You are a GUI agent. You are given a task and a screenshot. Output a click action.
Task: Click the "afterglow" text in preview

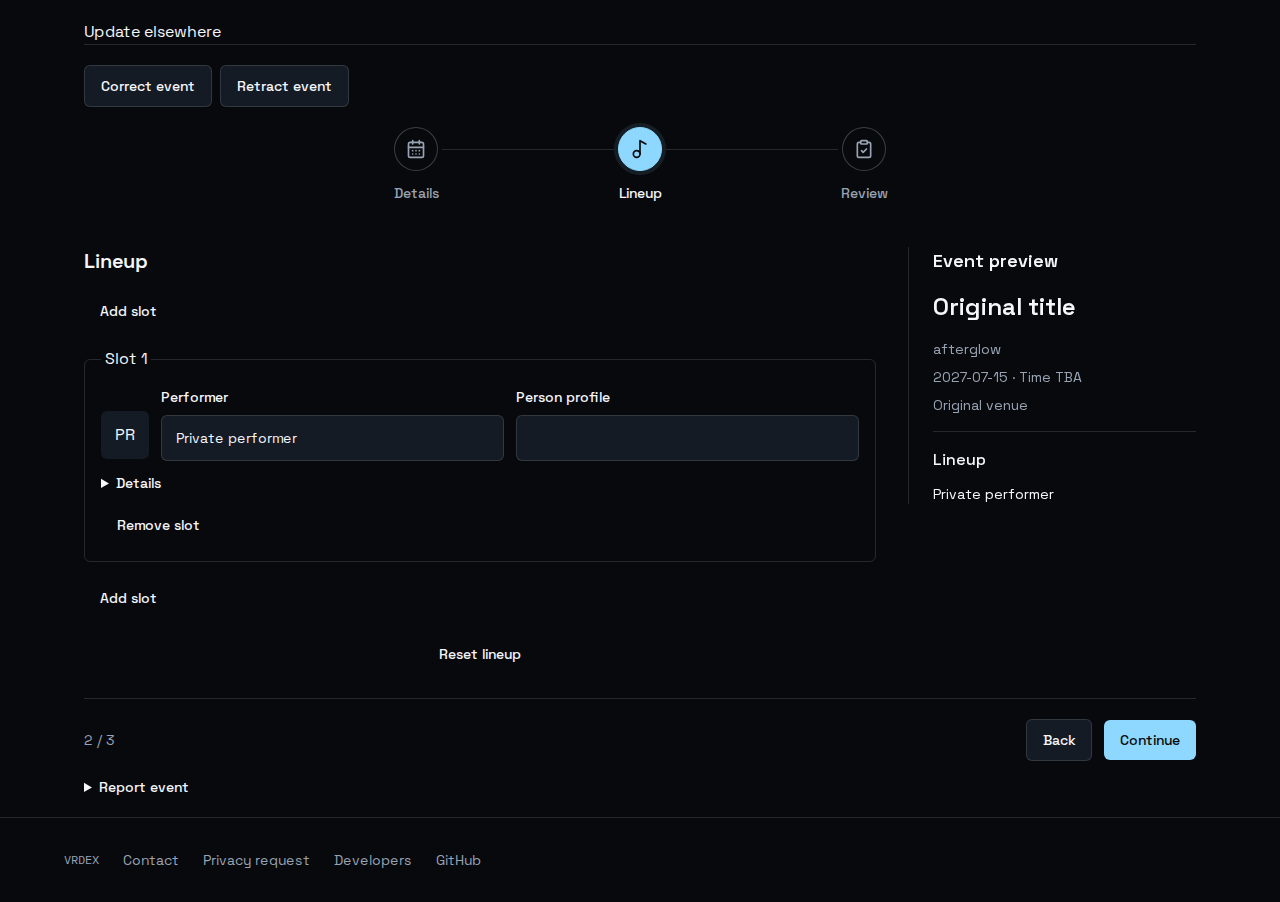tap(967, 349)
